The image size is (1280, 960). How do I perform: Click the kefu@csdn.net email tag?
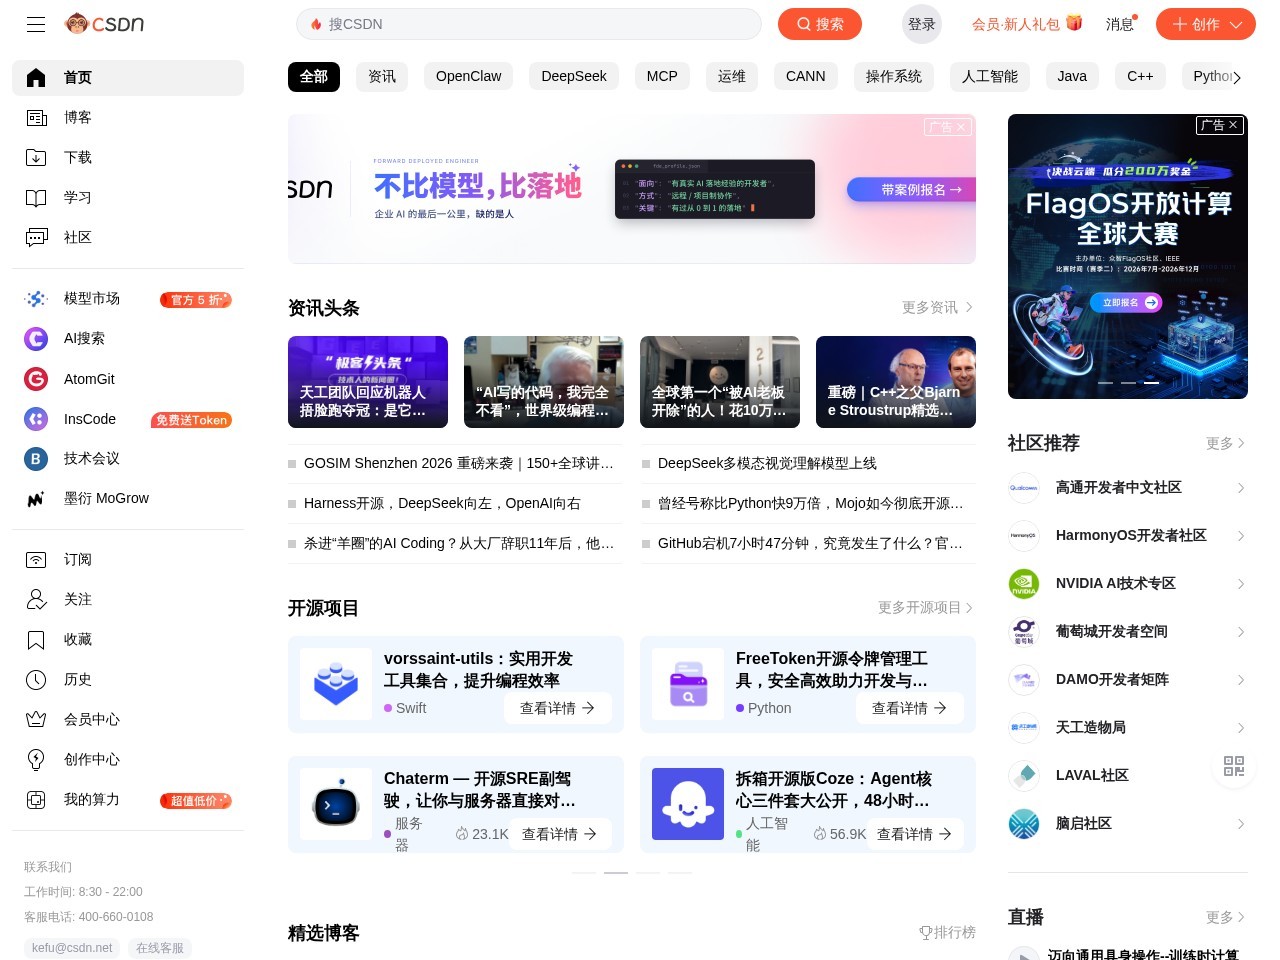click(72, 948)
